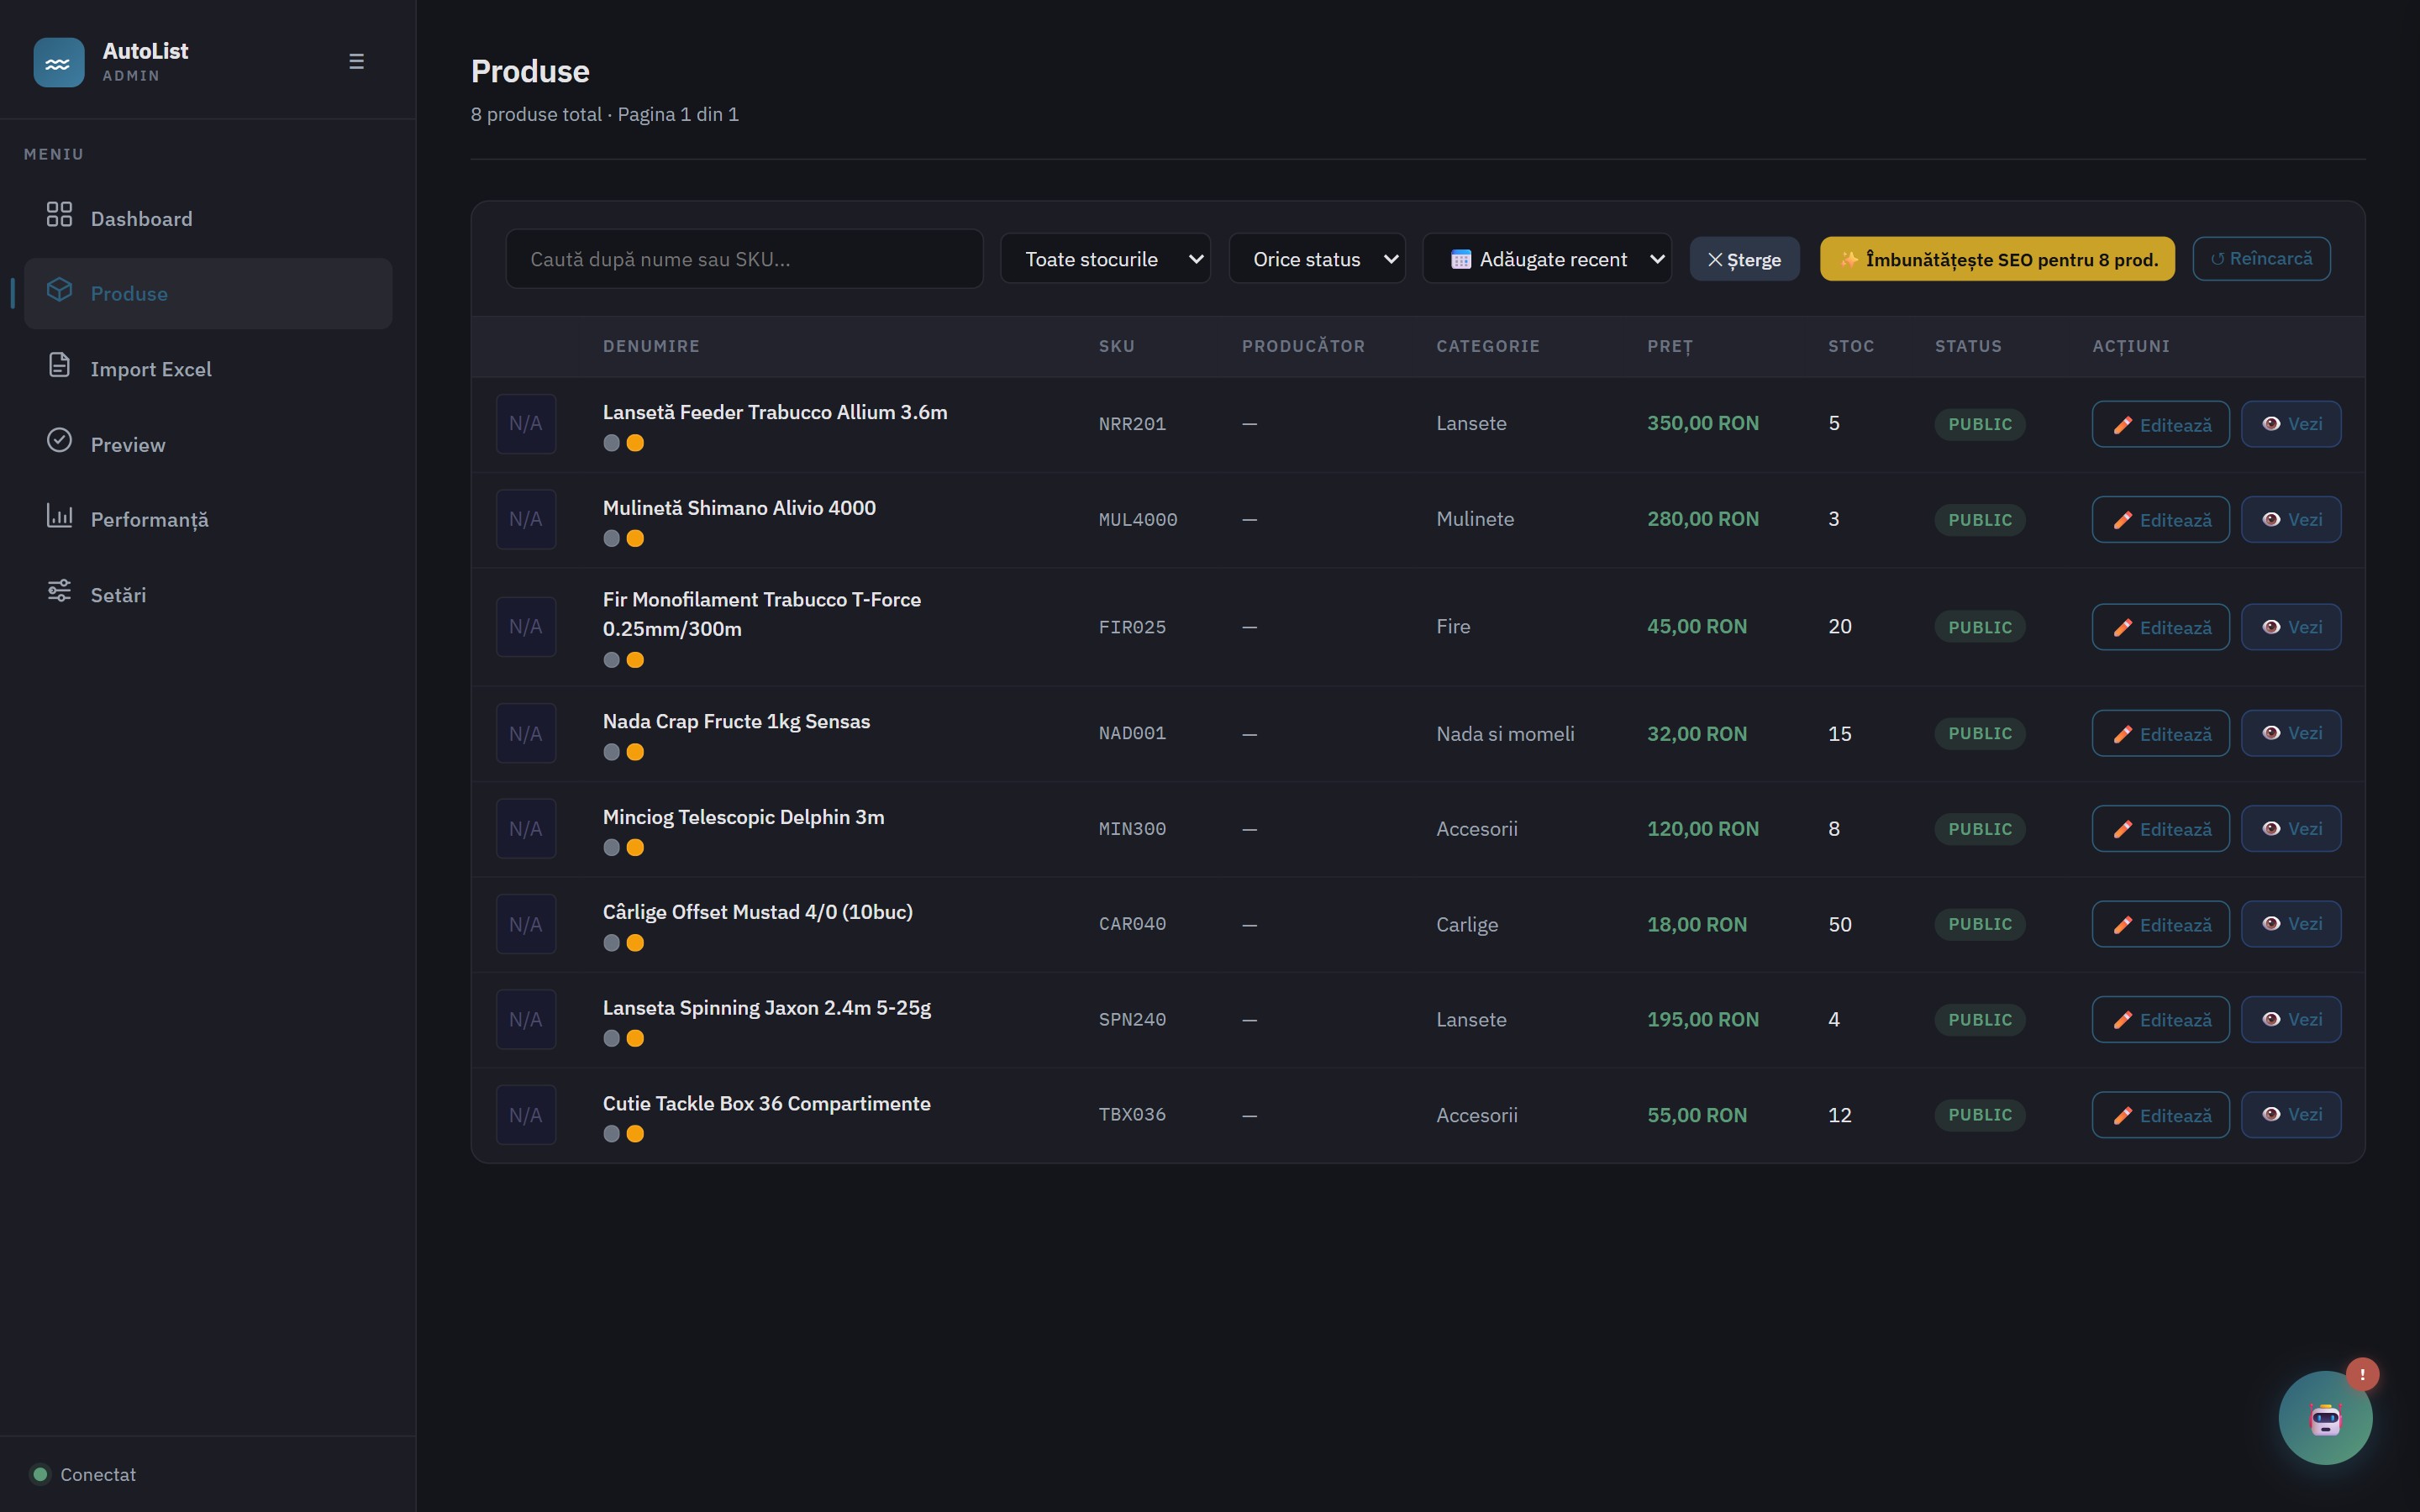
Task: View Minciog Telescopic Delphin 3m
Action: click(2291, 829)
